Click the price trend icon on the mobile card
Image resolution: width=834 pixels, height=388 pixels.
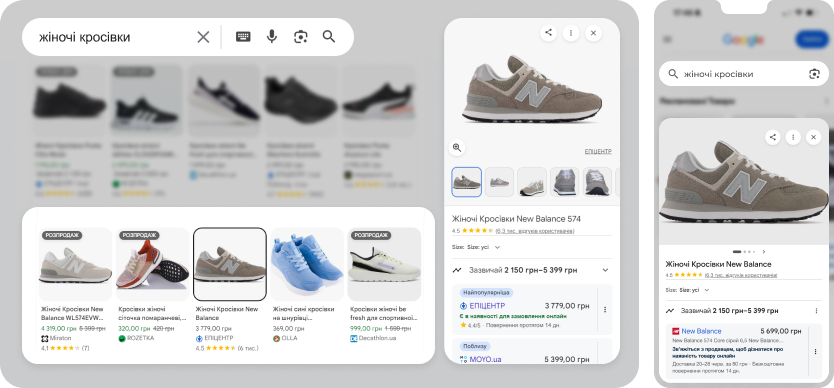(x=670, y=311)
